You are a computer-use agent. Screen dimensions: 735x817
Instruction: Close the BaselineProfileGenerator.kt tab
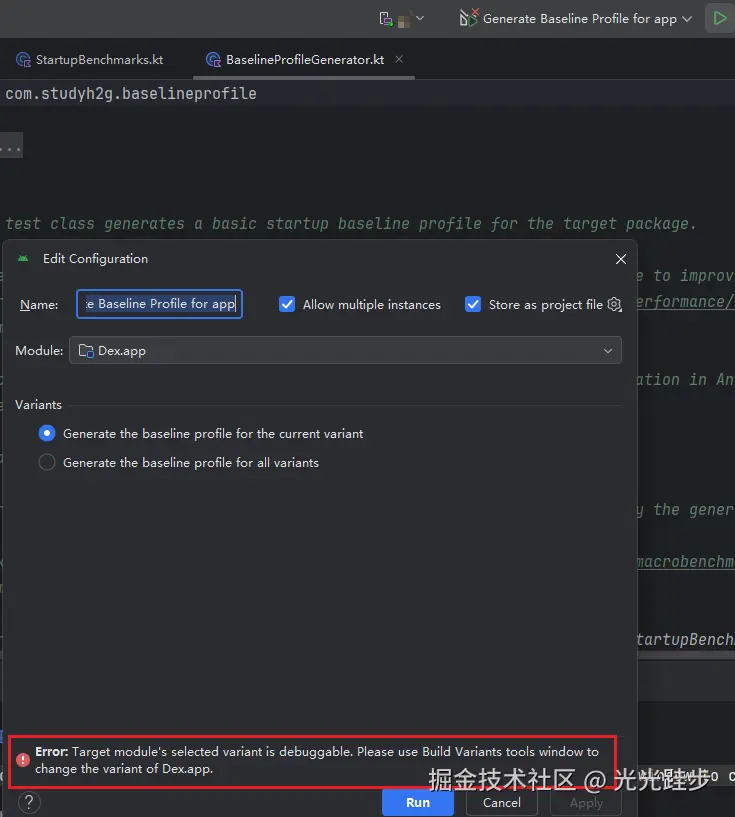(x=399, y=59)
